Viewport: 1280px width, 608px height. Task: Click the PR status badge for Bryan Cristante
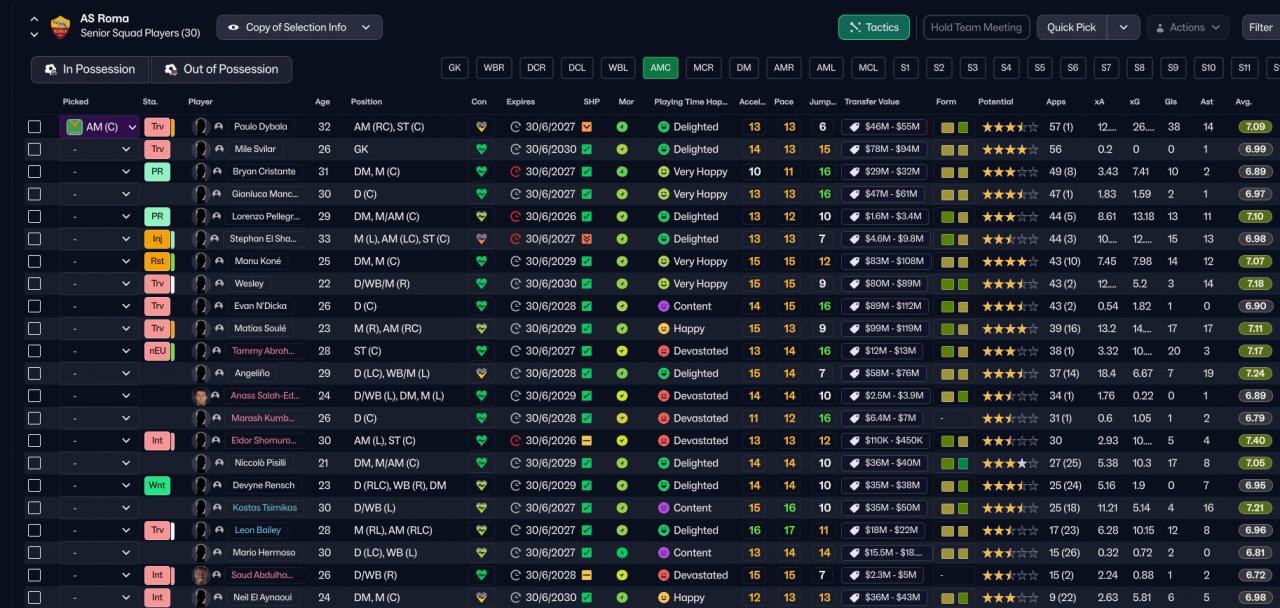(157, 172)
